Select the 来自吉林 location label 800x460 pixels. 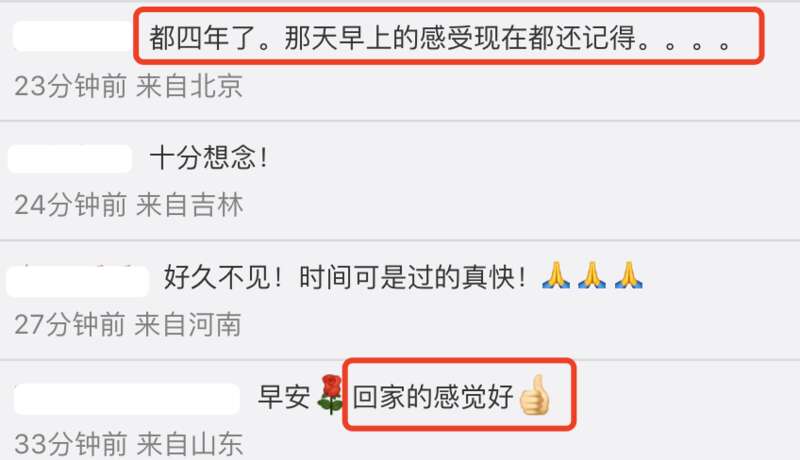189,205
